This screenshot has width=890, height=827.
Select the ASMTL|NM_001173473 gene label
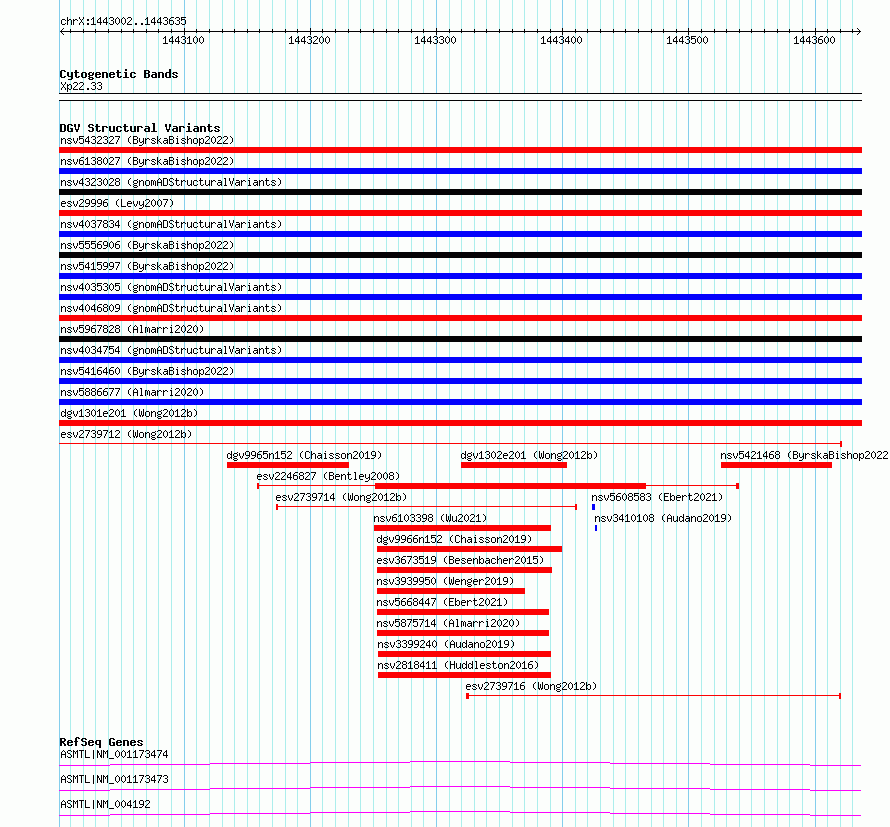pyautogui.click(x=114, y=779)
